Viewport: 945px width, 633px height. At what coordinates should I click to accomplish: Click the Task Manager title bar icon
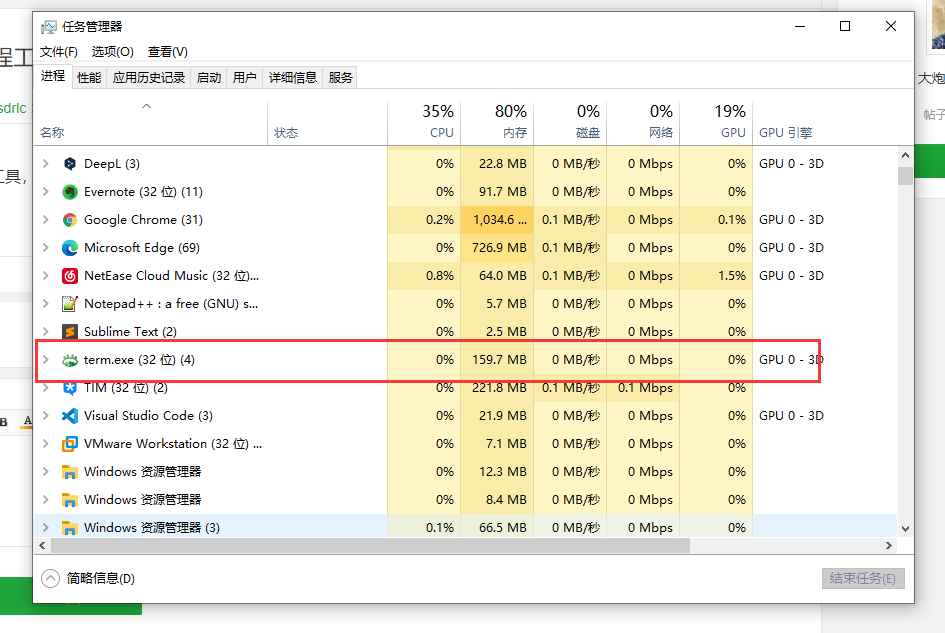click(48, 27)
